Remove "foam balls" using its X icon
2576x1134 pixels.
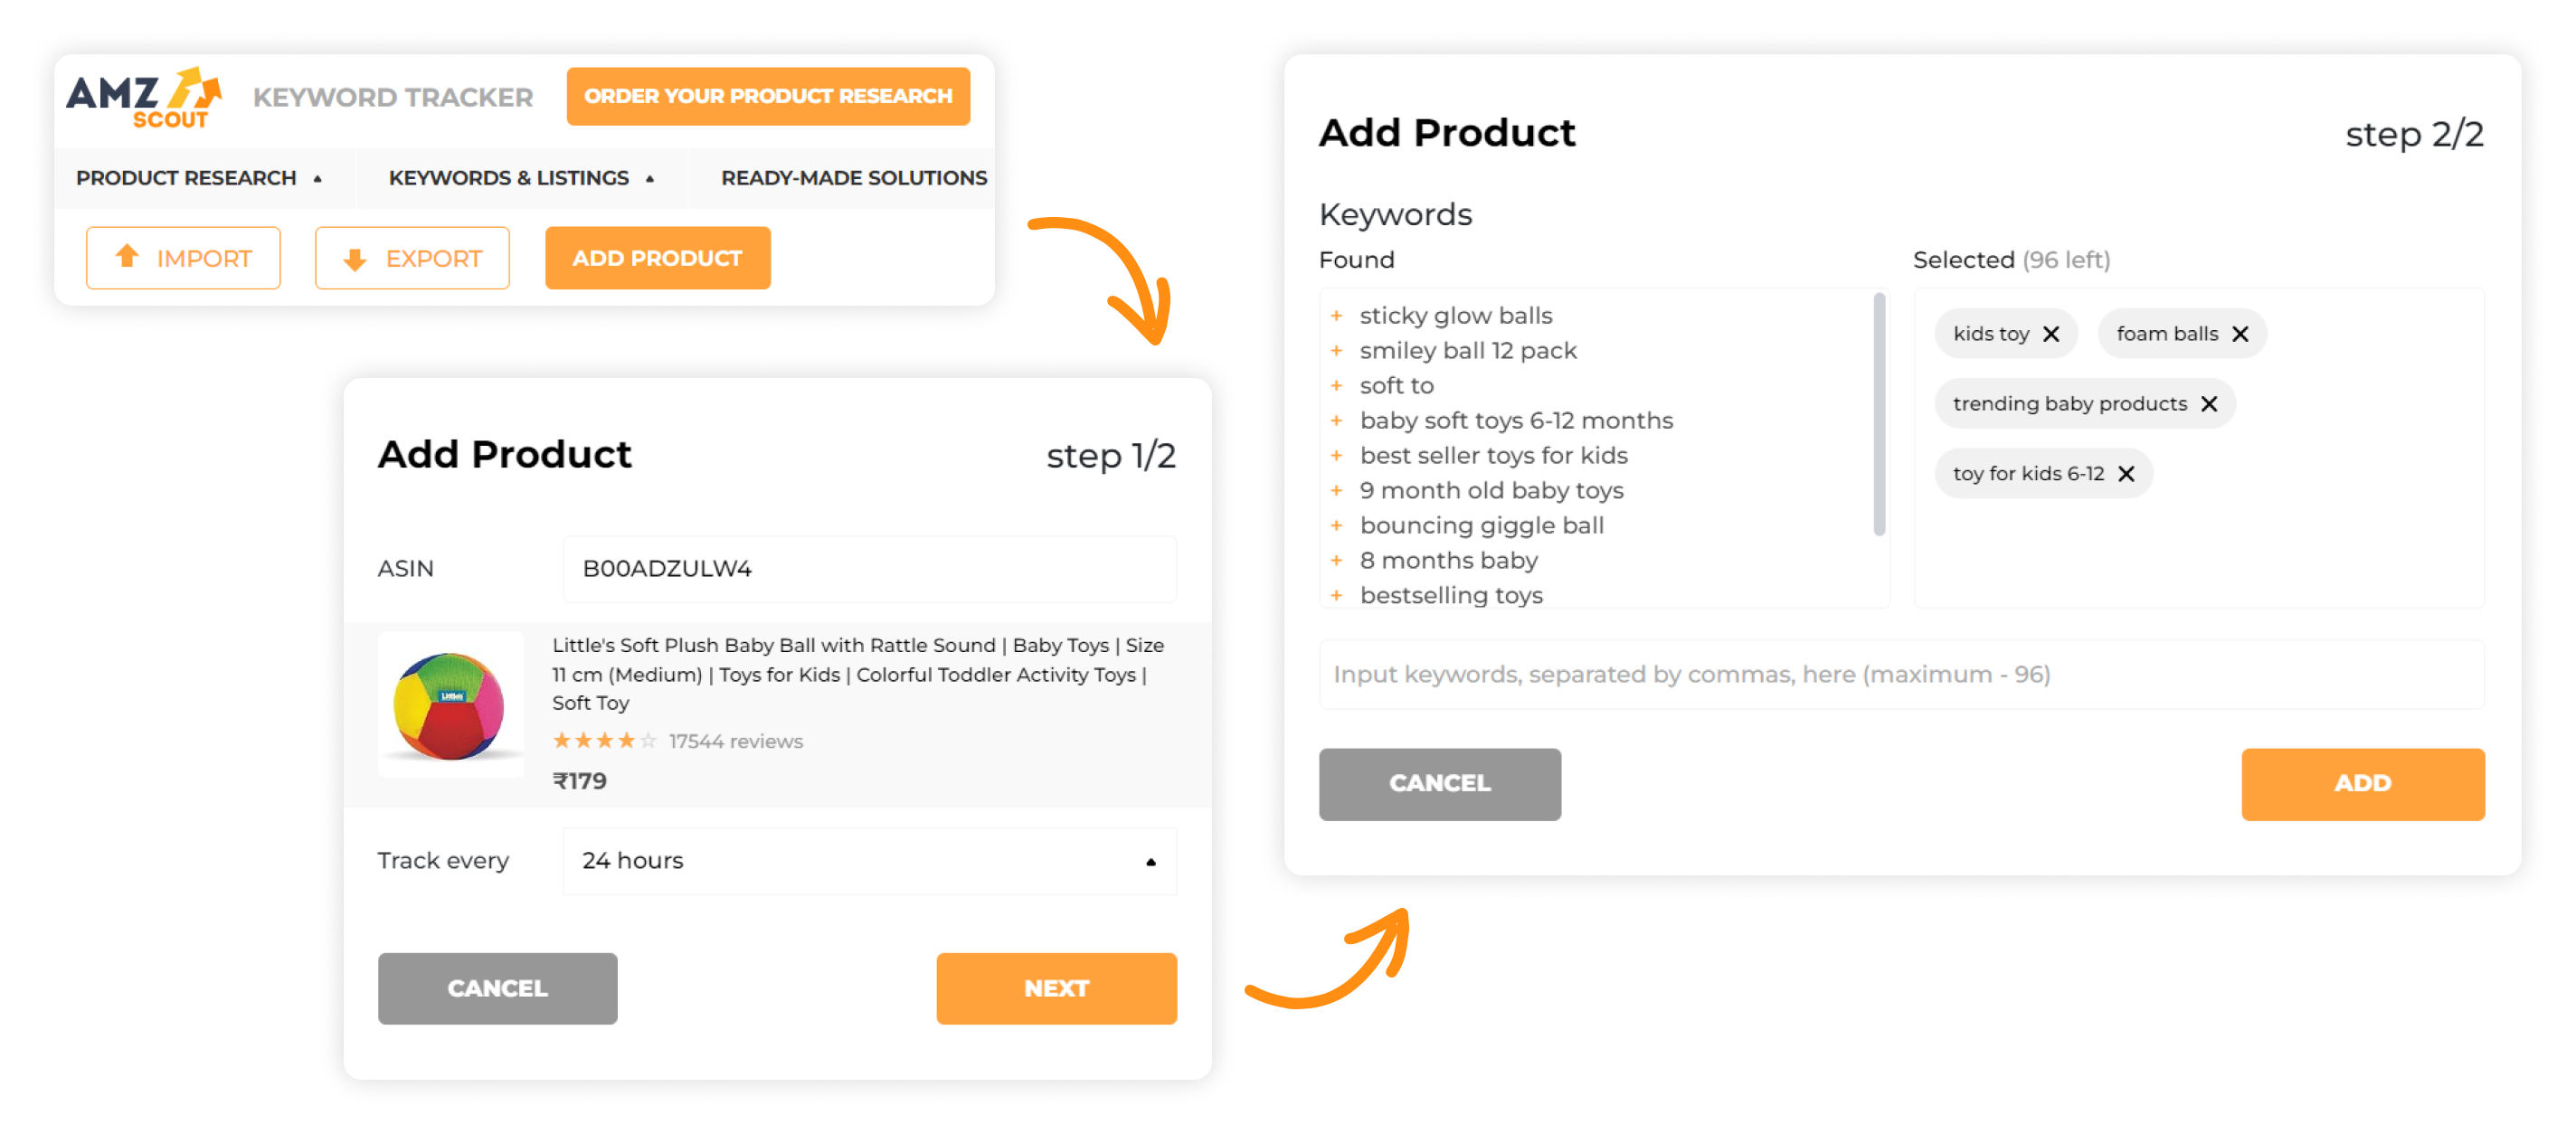pos(2242,333)
